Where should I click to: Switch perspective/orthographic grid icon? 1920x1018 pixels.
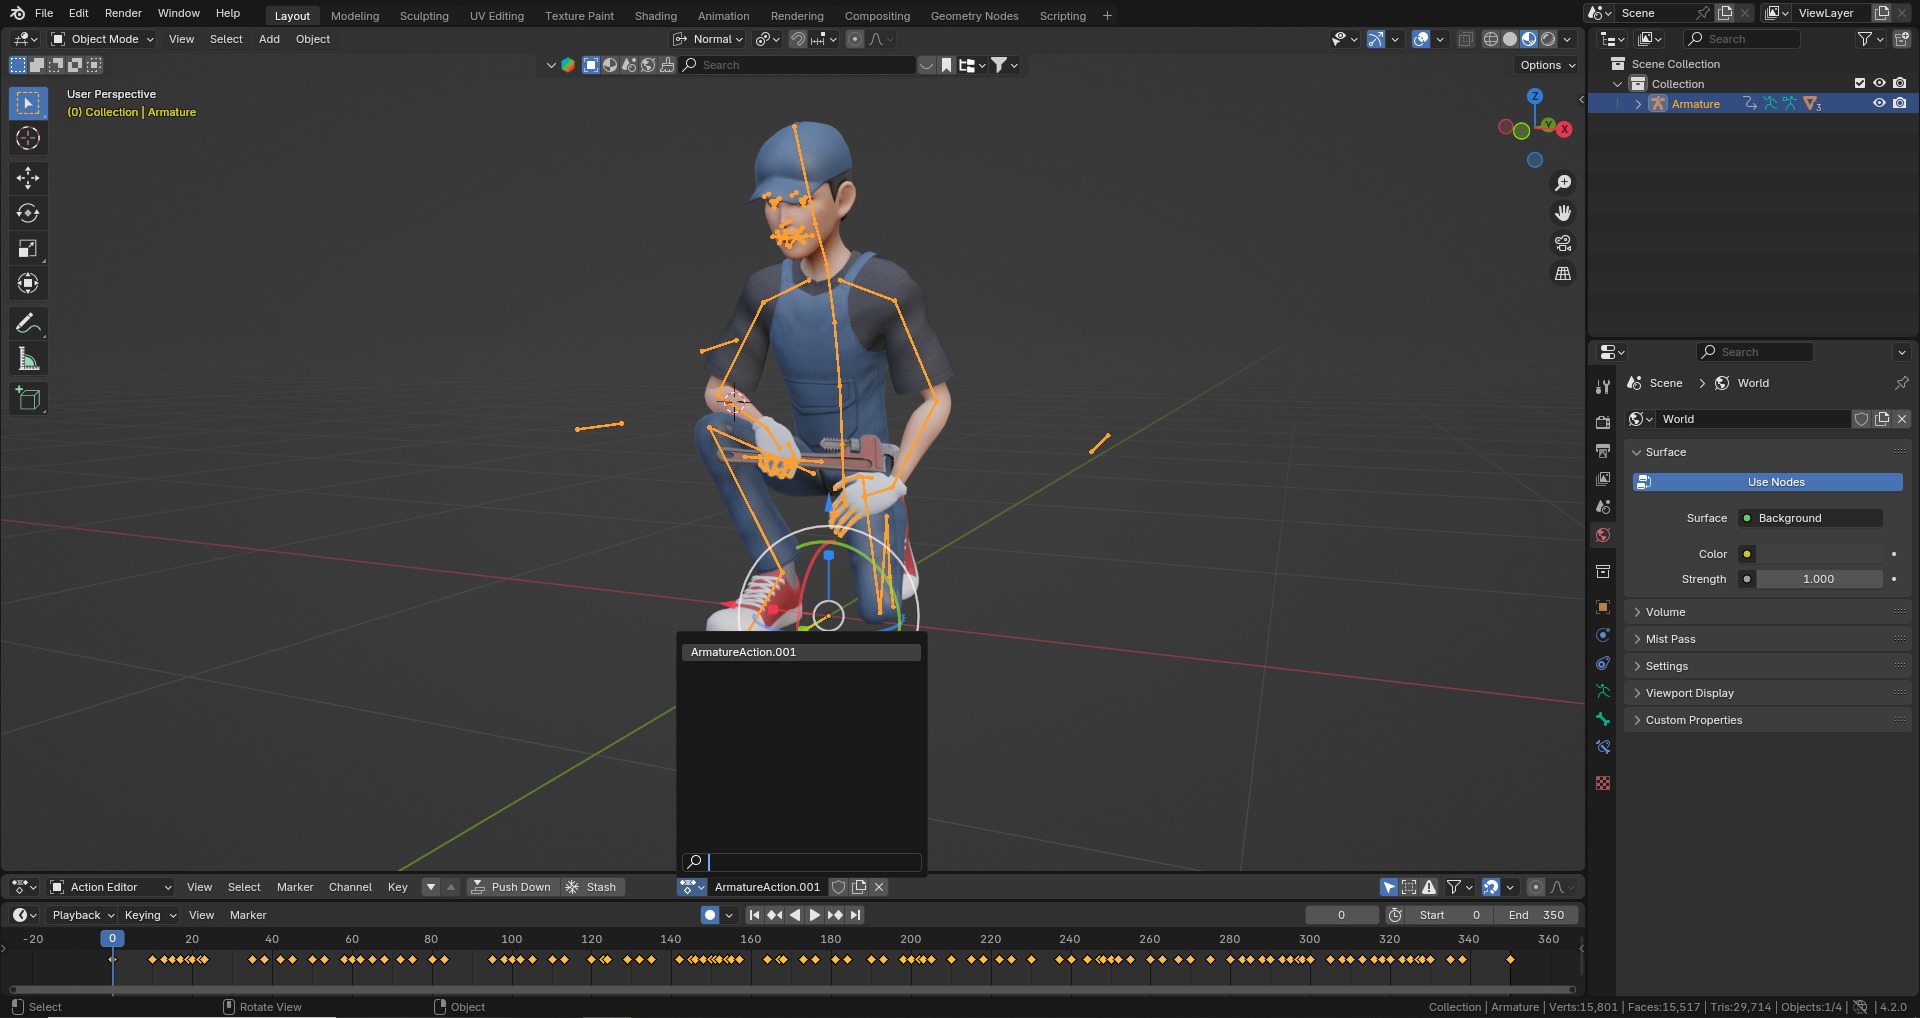[1563, 273]
